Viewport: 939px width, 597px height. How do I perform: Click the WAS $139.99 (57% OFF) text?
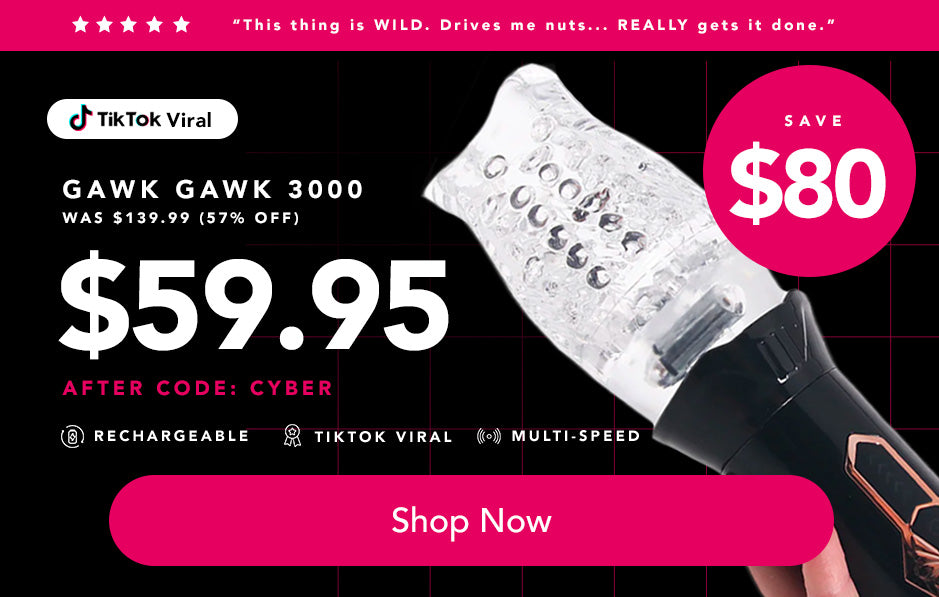coord(181,217)
